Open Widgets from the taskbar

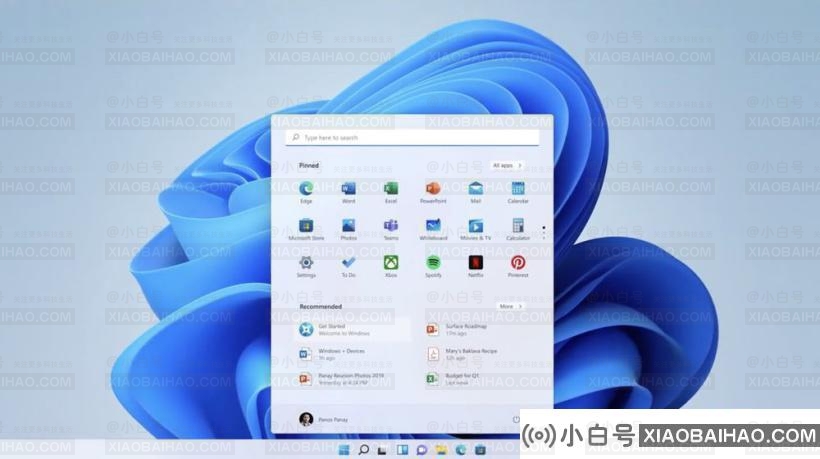402,450
